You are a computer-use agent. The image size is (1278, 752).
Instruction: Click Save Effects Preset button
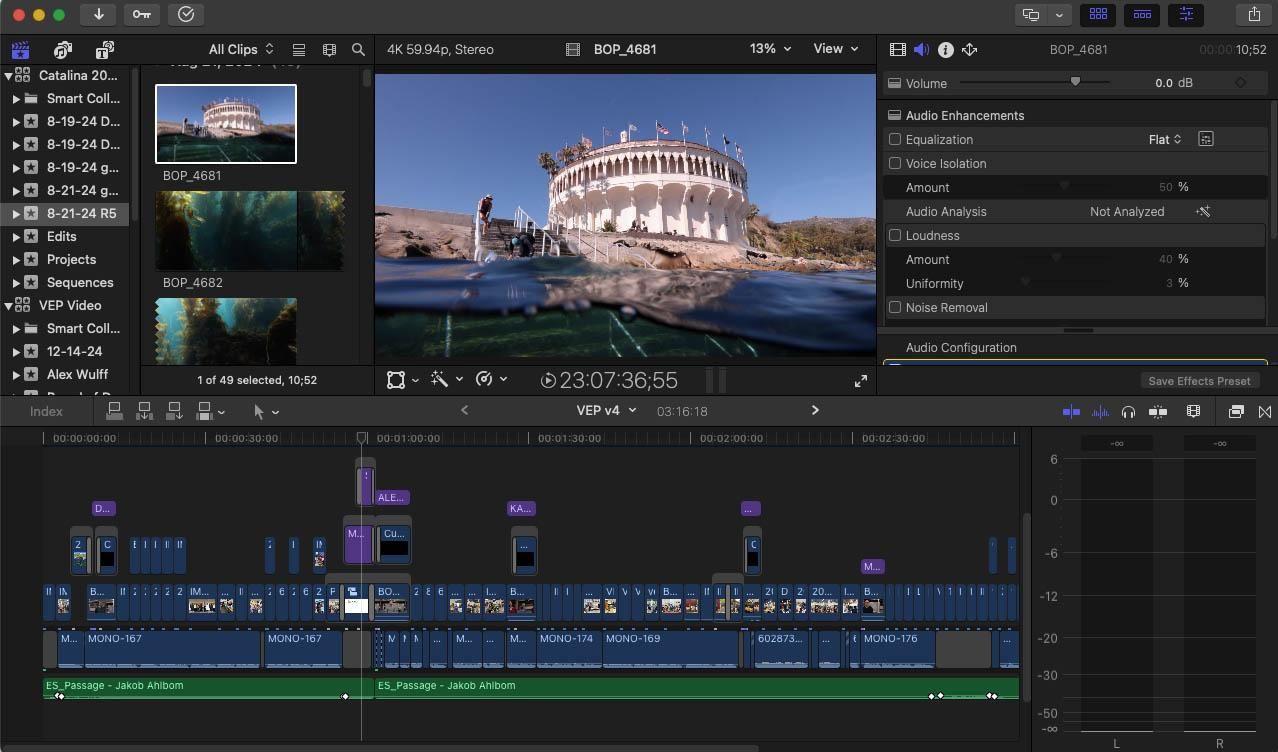tap(1199, 381)
